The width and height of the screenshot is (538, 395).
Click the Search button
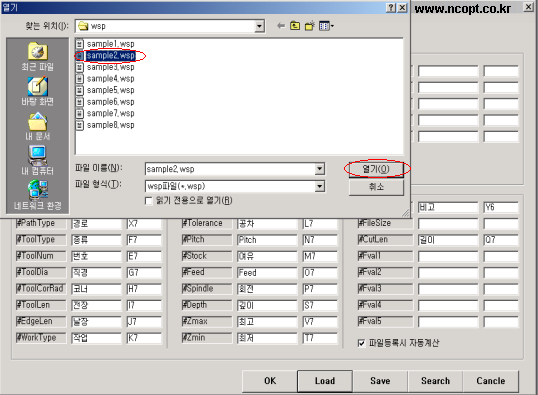pos(435,381)
